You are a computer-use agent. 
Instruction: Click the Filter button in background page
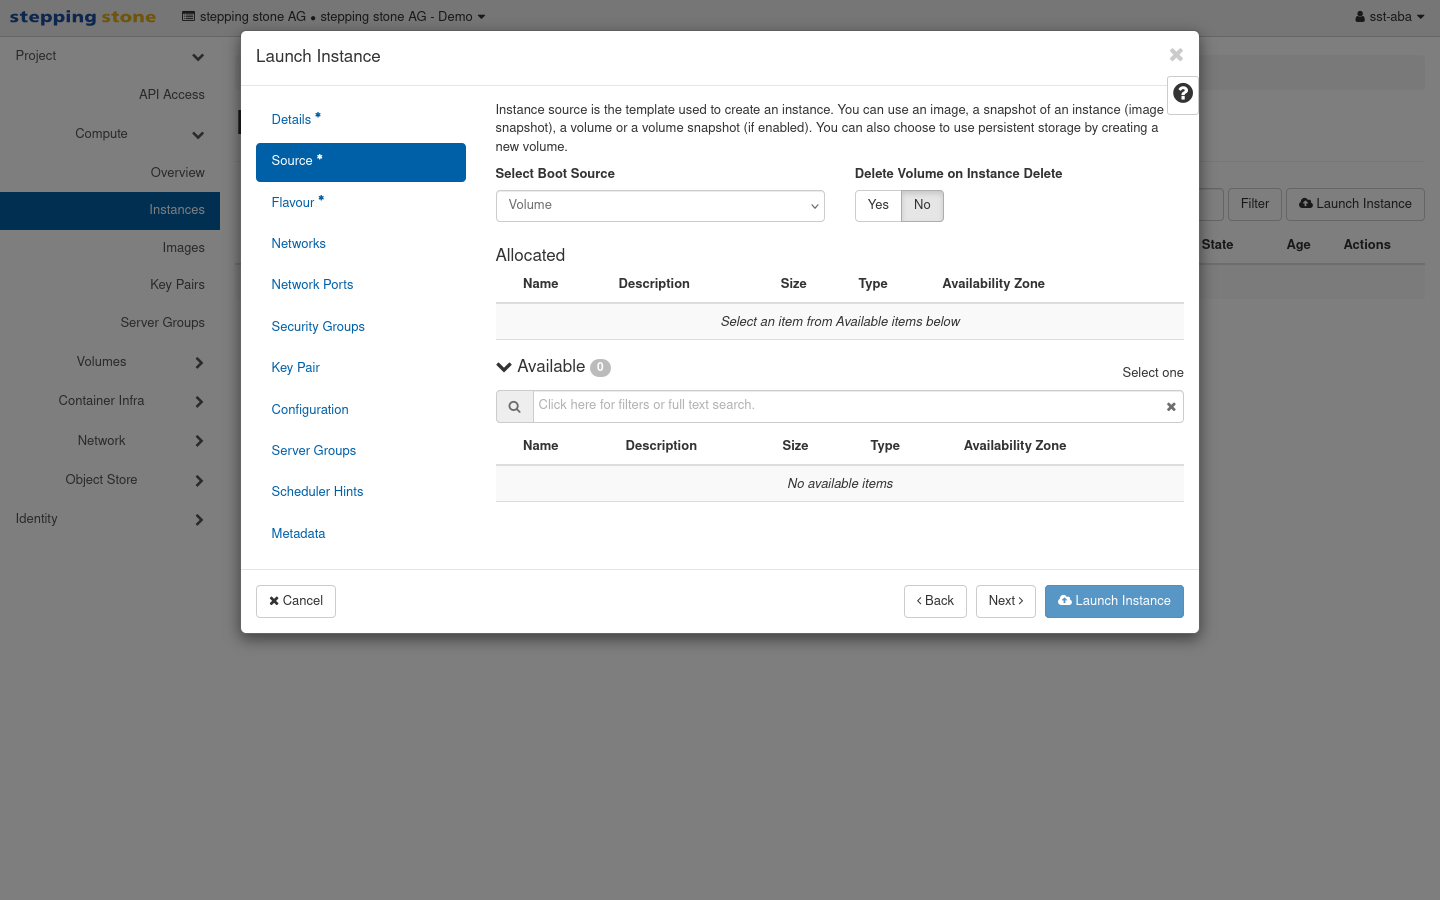pyautogui.click(x=1255, y=204)
